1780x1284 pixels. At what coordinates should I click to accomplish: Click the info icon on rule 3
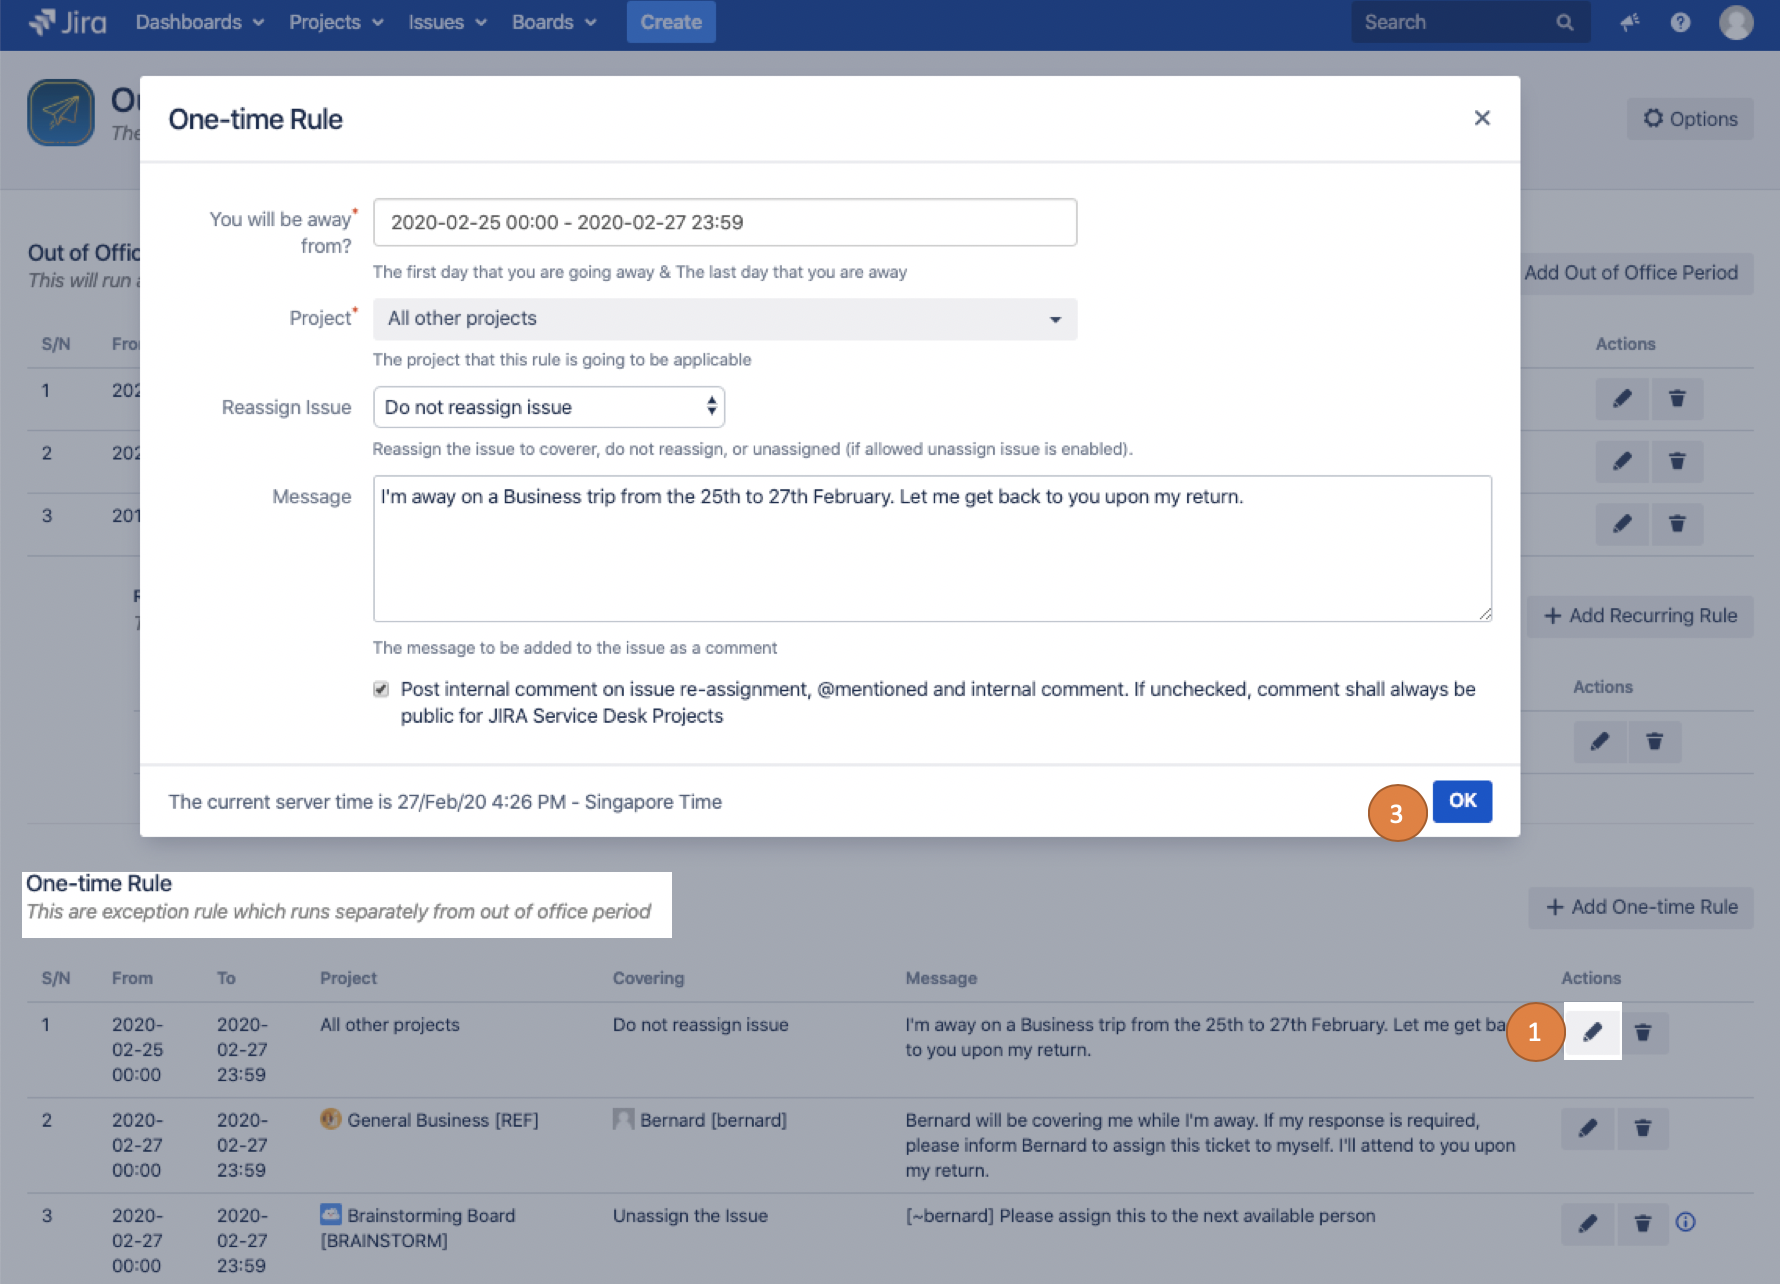(1685, 1222)
